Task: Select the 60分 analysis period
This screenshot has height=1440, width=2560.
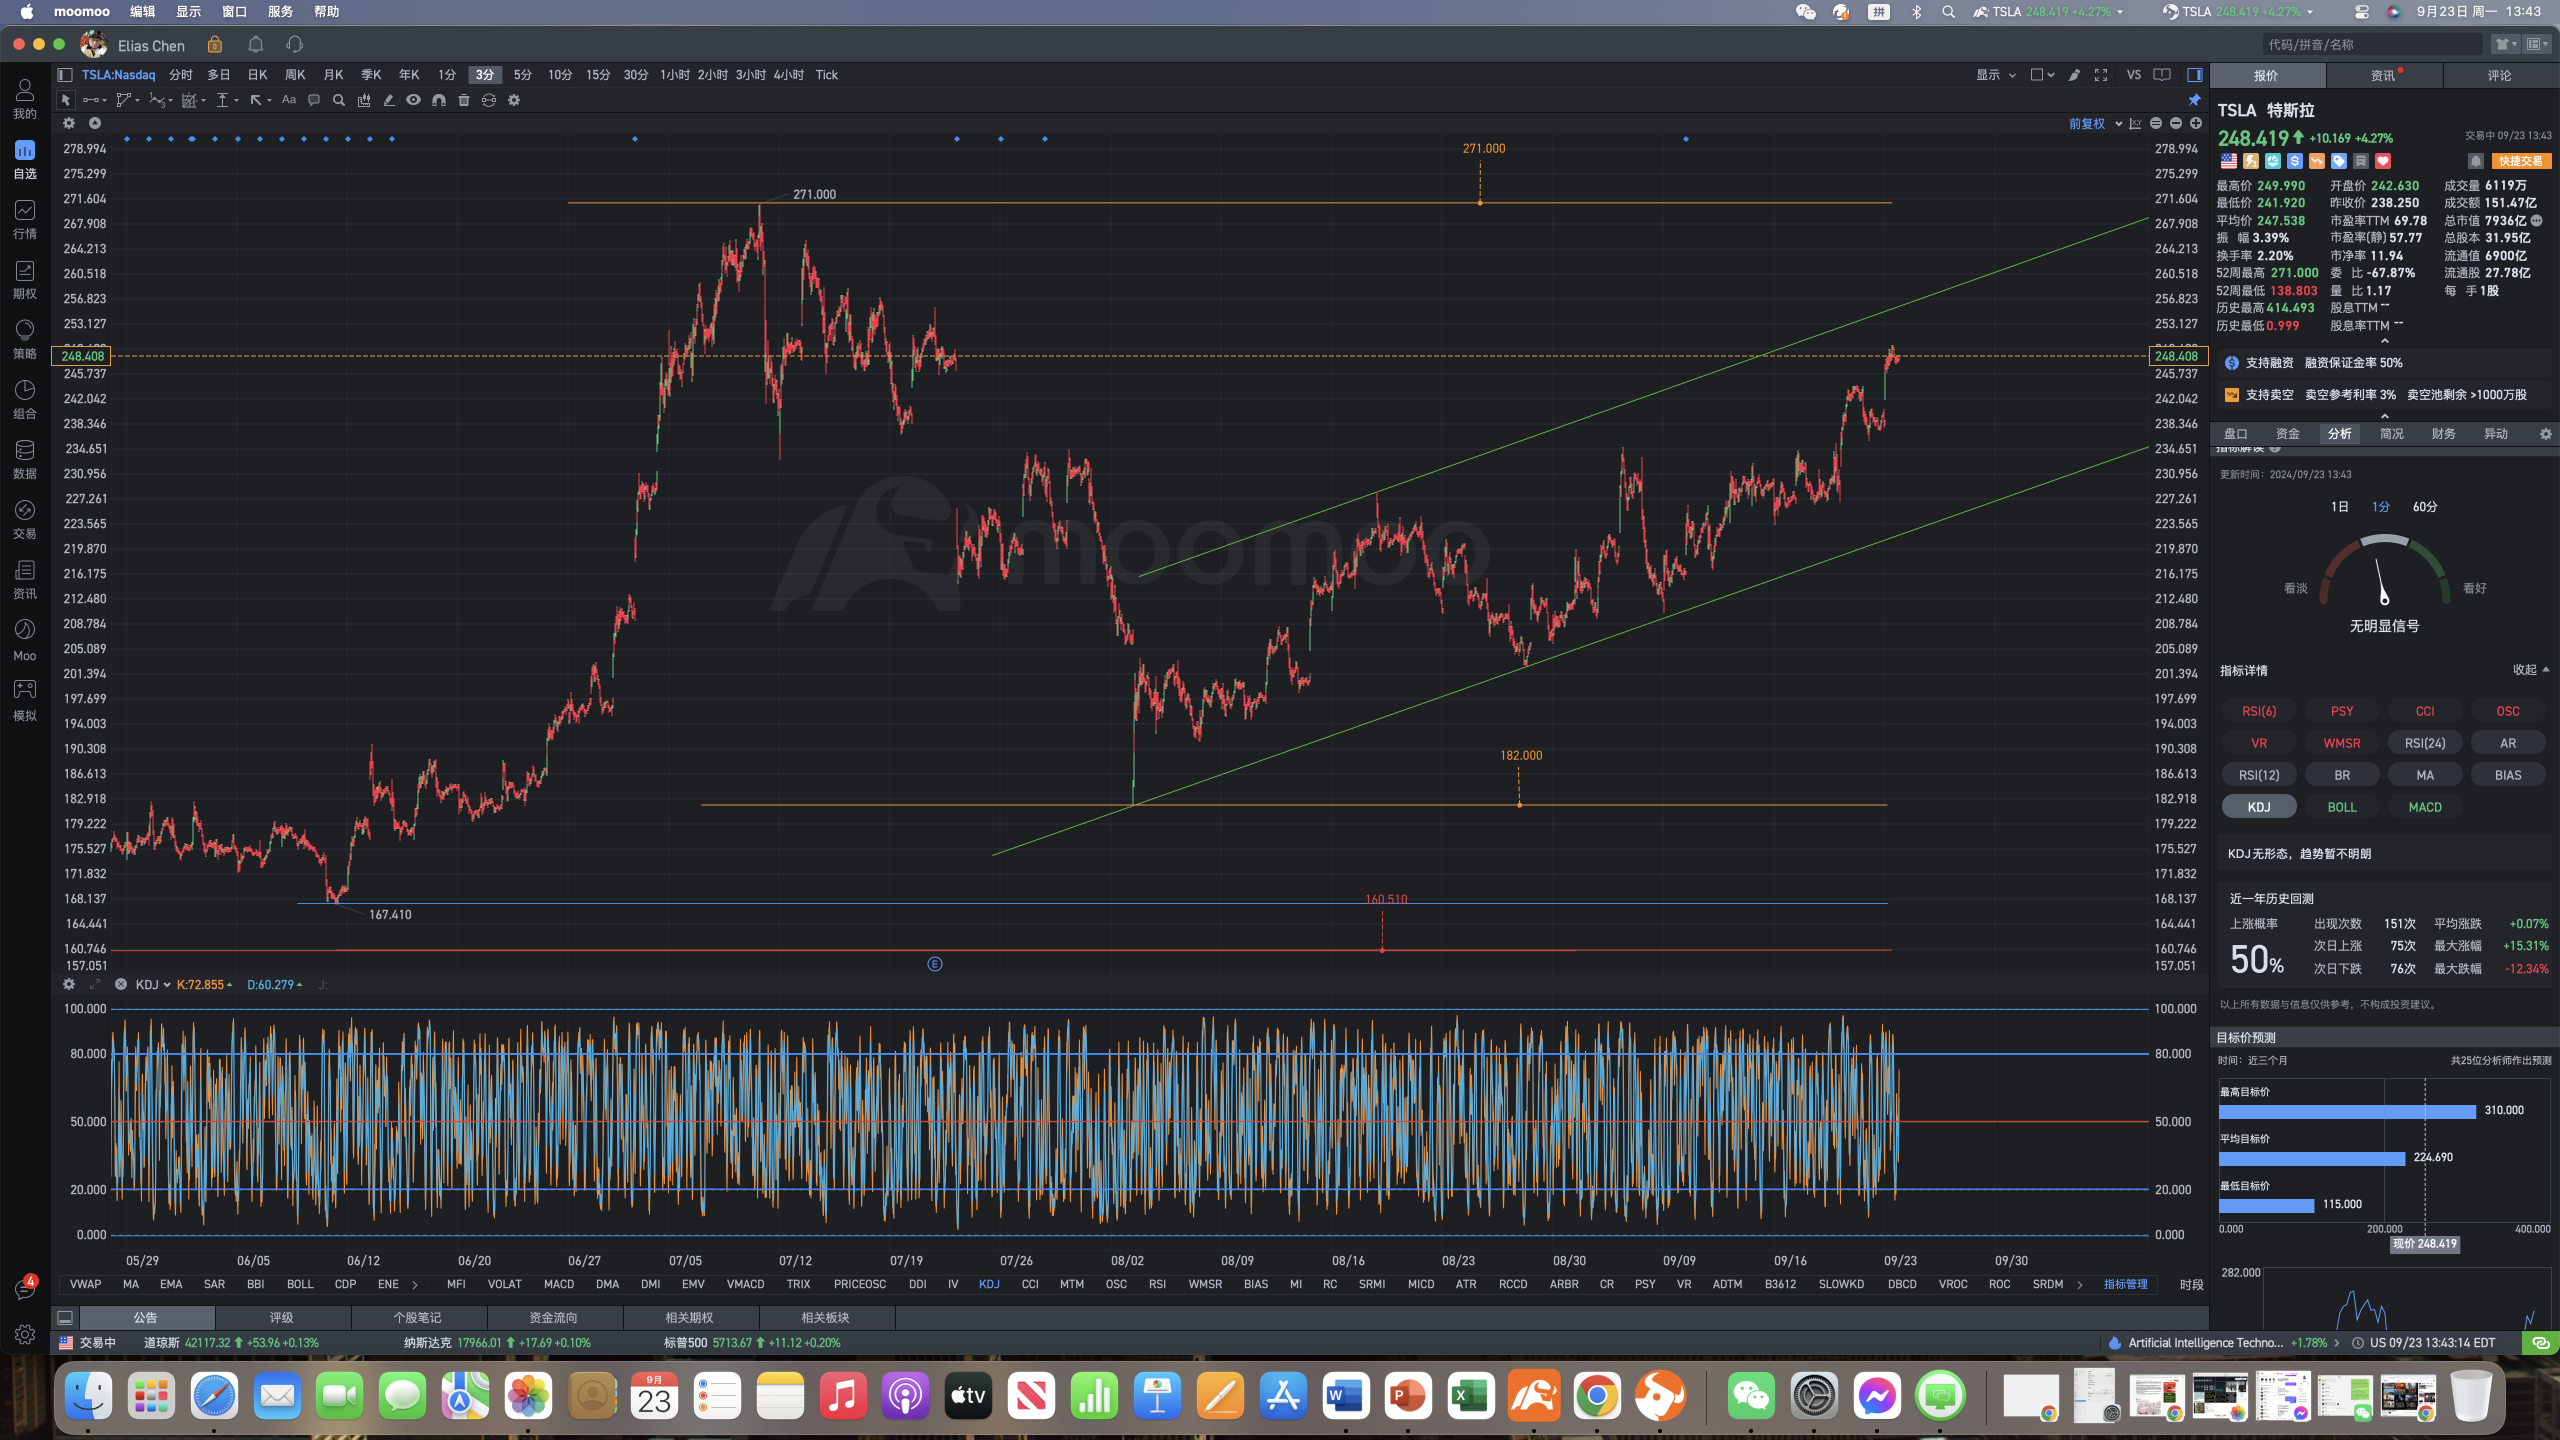Action: [x=2425, y=507]
